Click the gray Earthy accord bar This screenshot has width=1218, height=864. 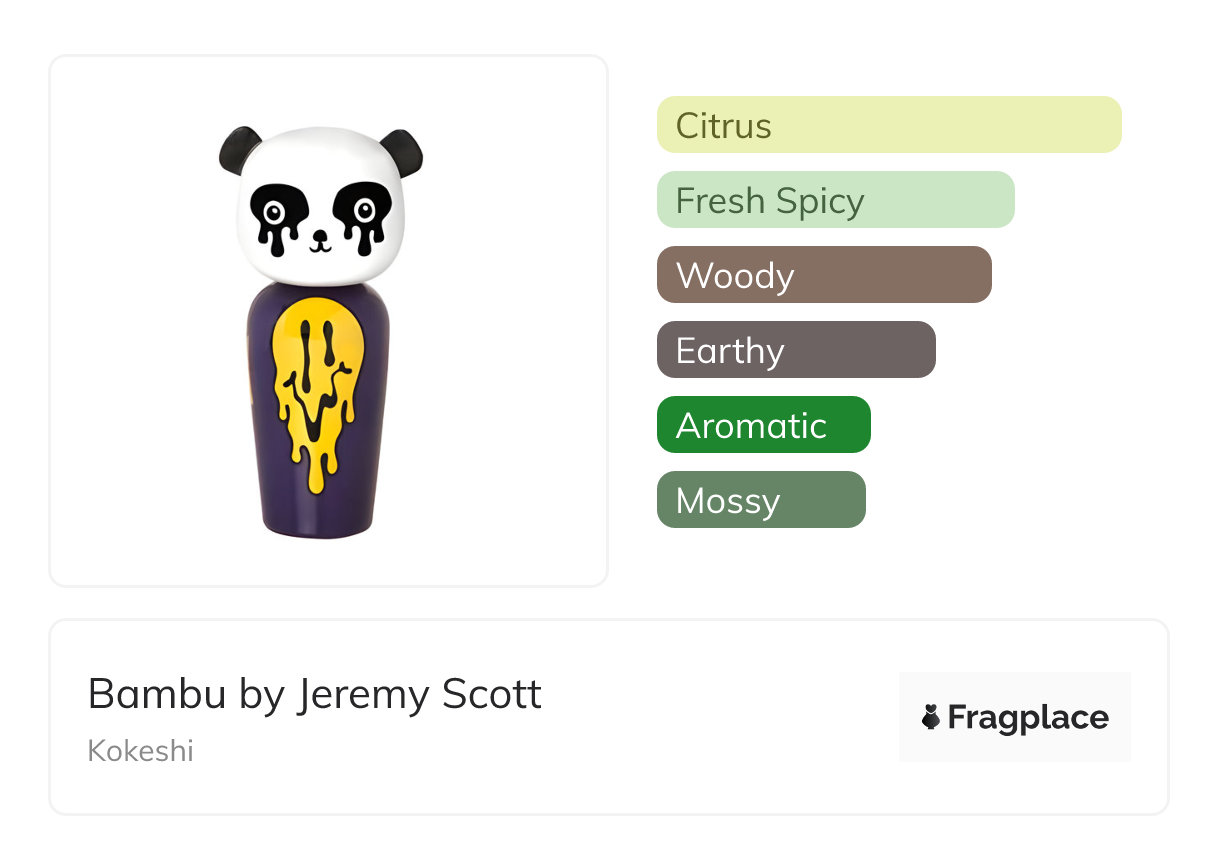pos(795,350)
